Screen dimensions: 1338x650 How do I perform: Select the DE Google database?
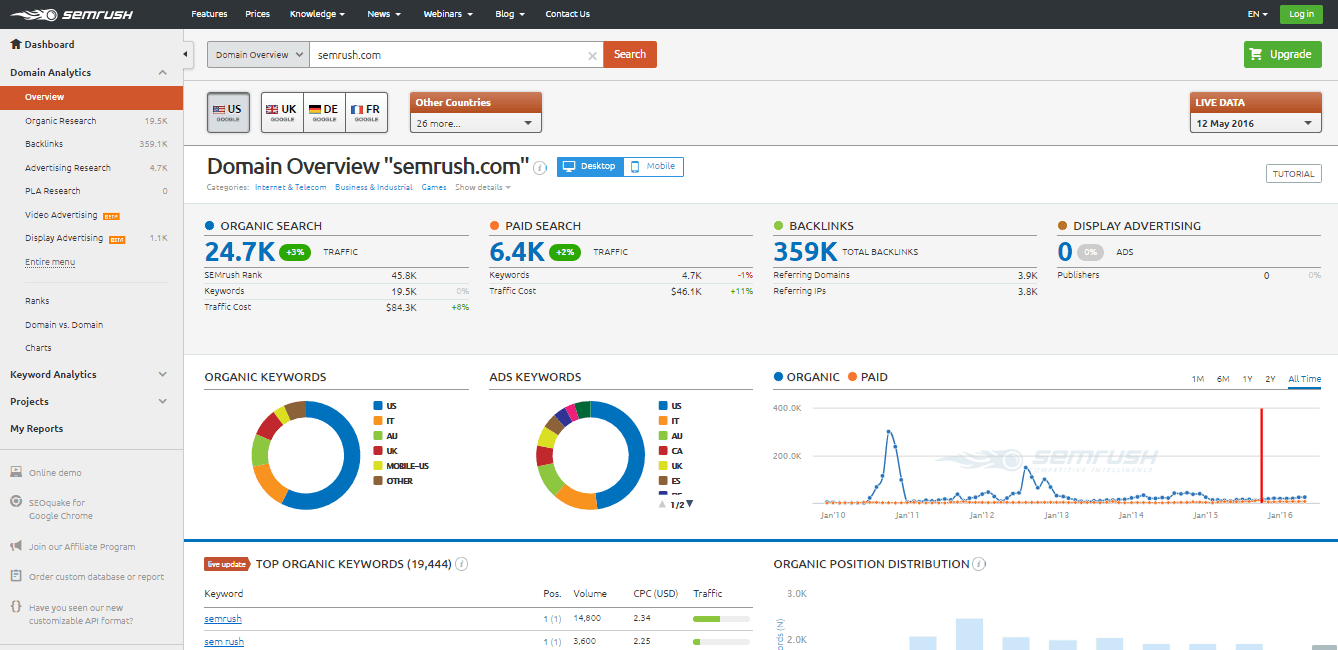[324, 113]
